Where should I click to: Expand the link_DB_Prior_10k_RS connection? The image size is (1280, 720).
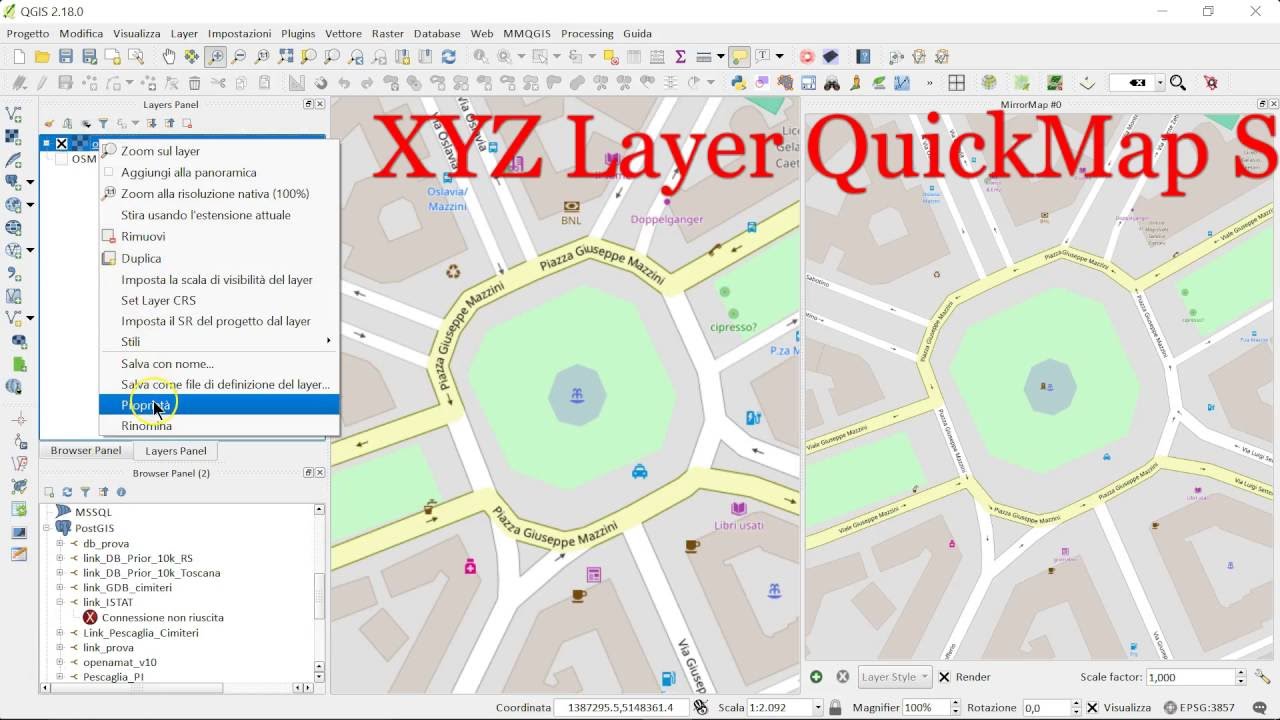pos(60,559)
